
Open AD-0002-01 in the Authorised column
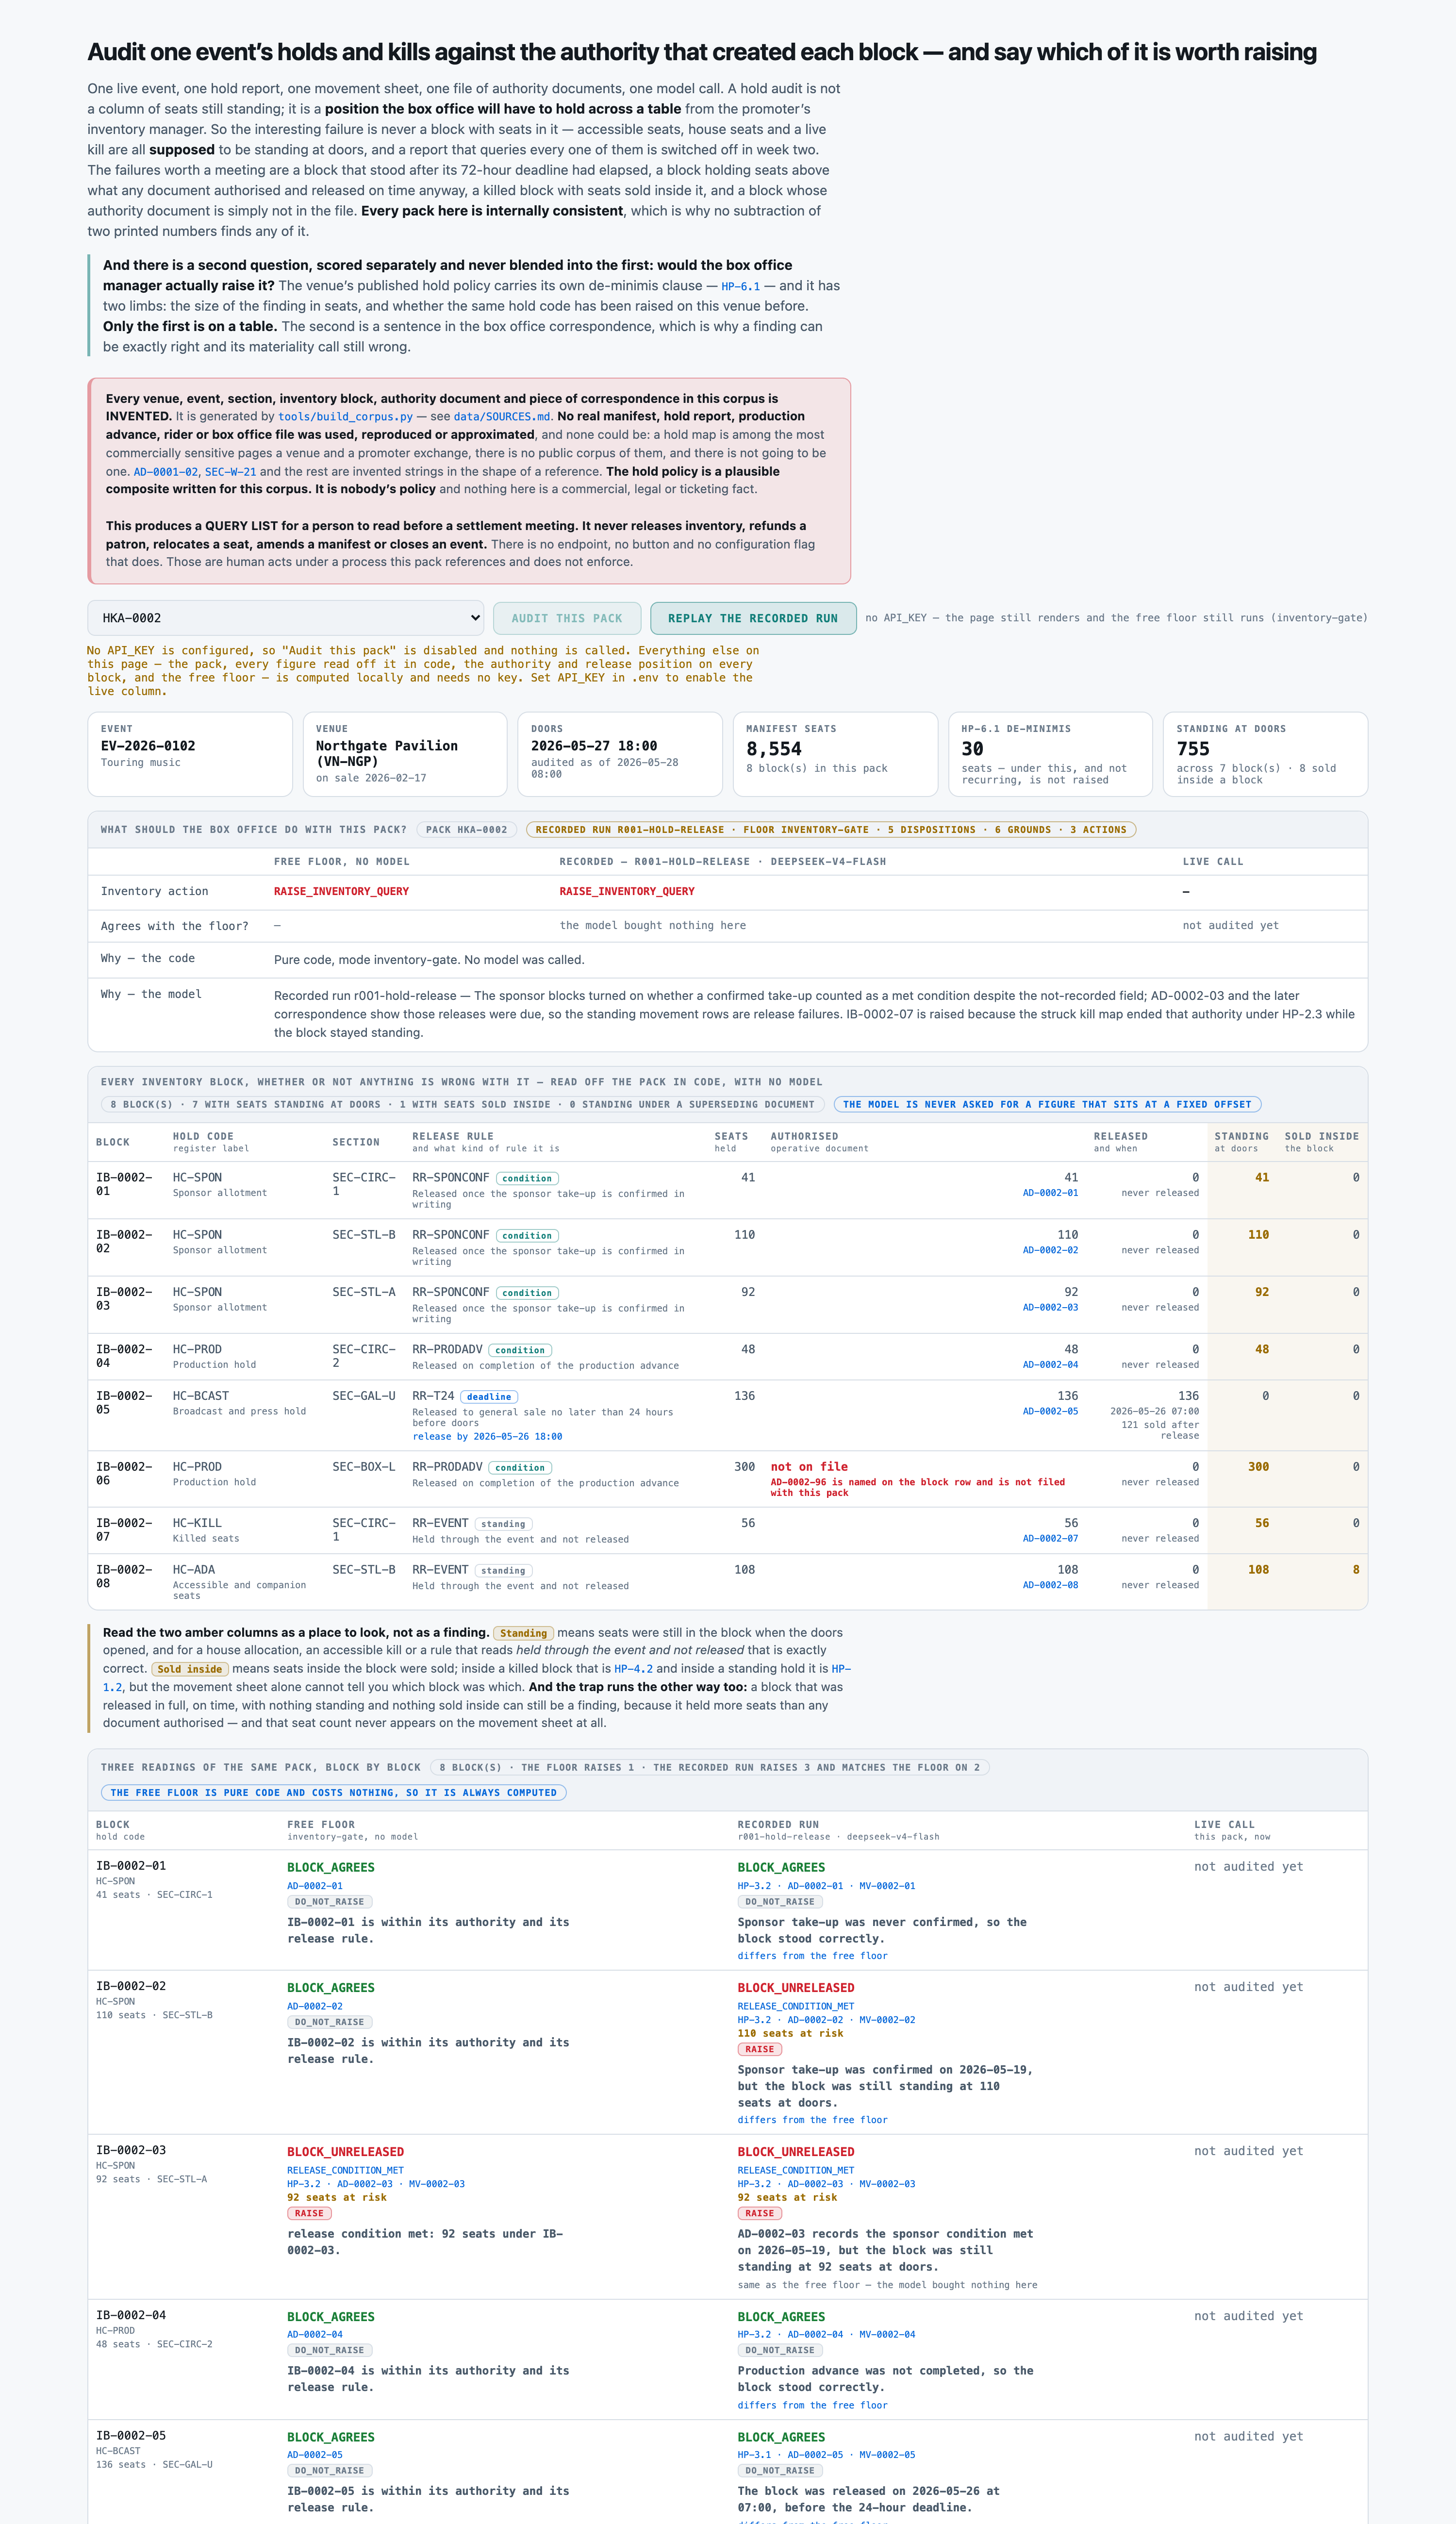pyautogui.click(x=1050, y=1193)
